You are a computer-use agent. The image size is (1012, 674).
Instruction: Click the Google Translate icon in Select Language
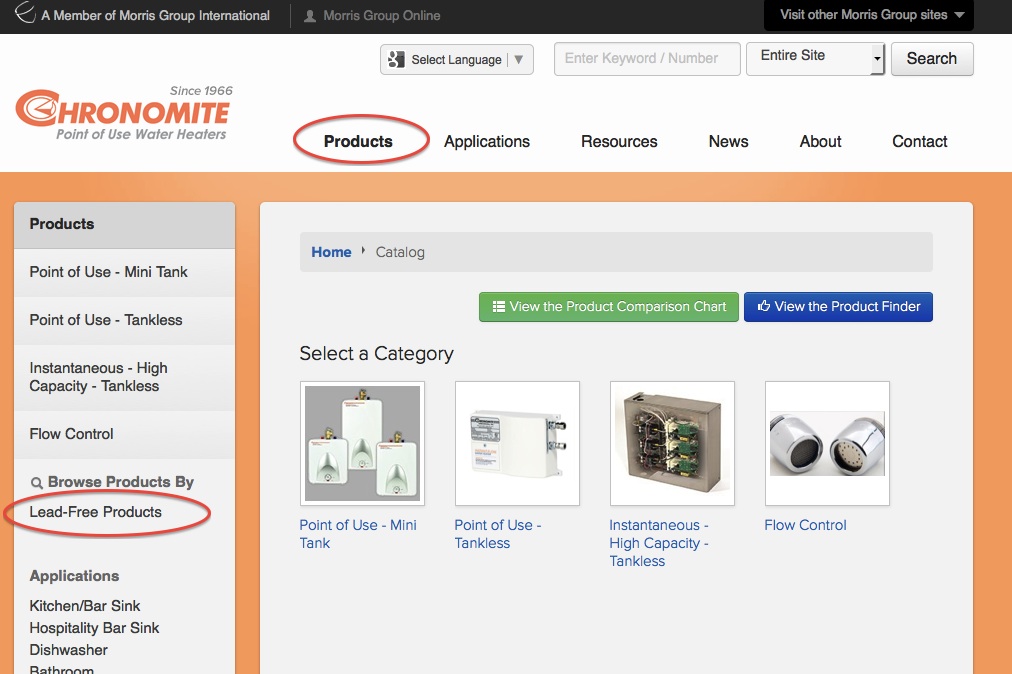point(396,59)
